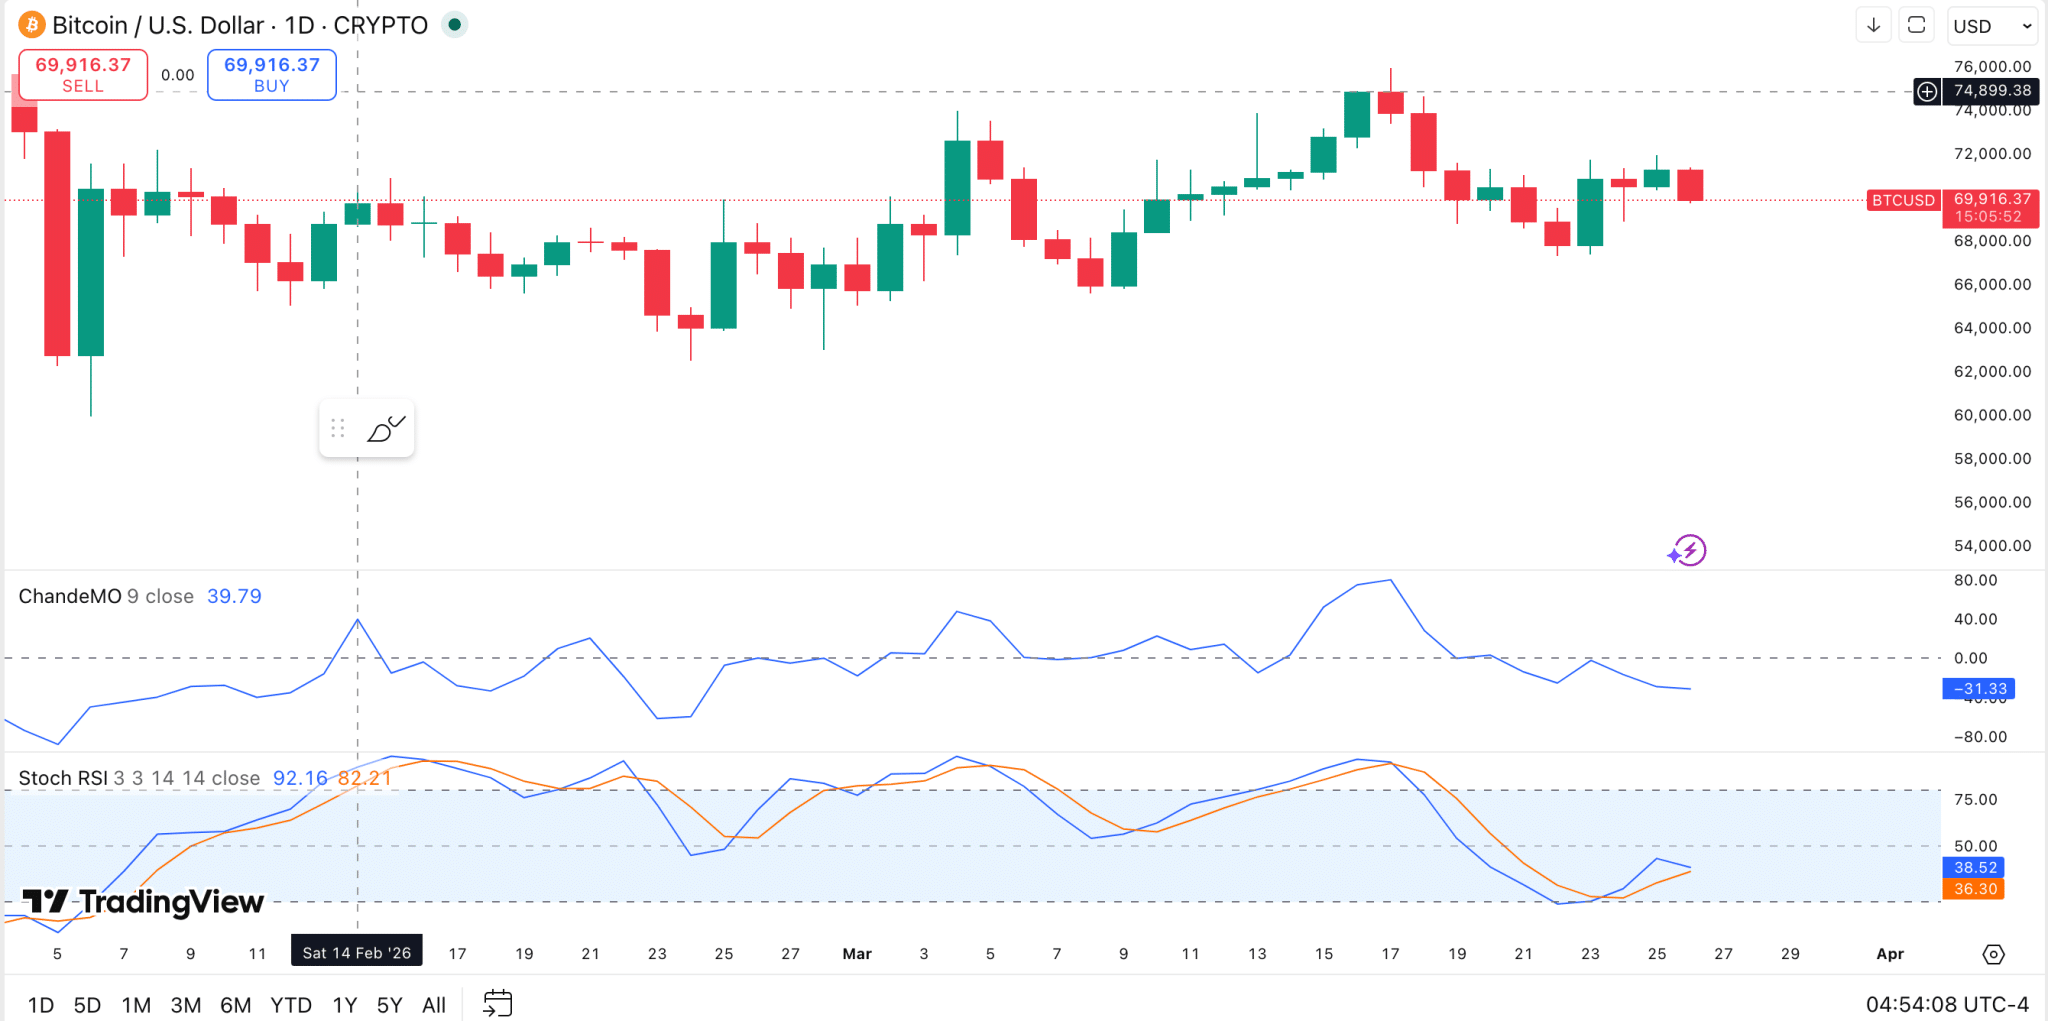Screen dimensions: 2048x1021
Task: Click the Stoch RSI indicator legend
Action: pos(205,778)
